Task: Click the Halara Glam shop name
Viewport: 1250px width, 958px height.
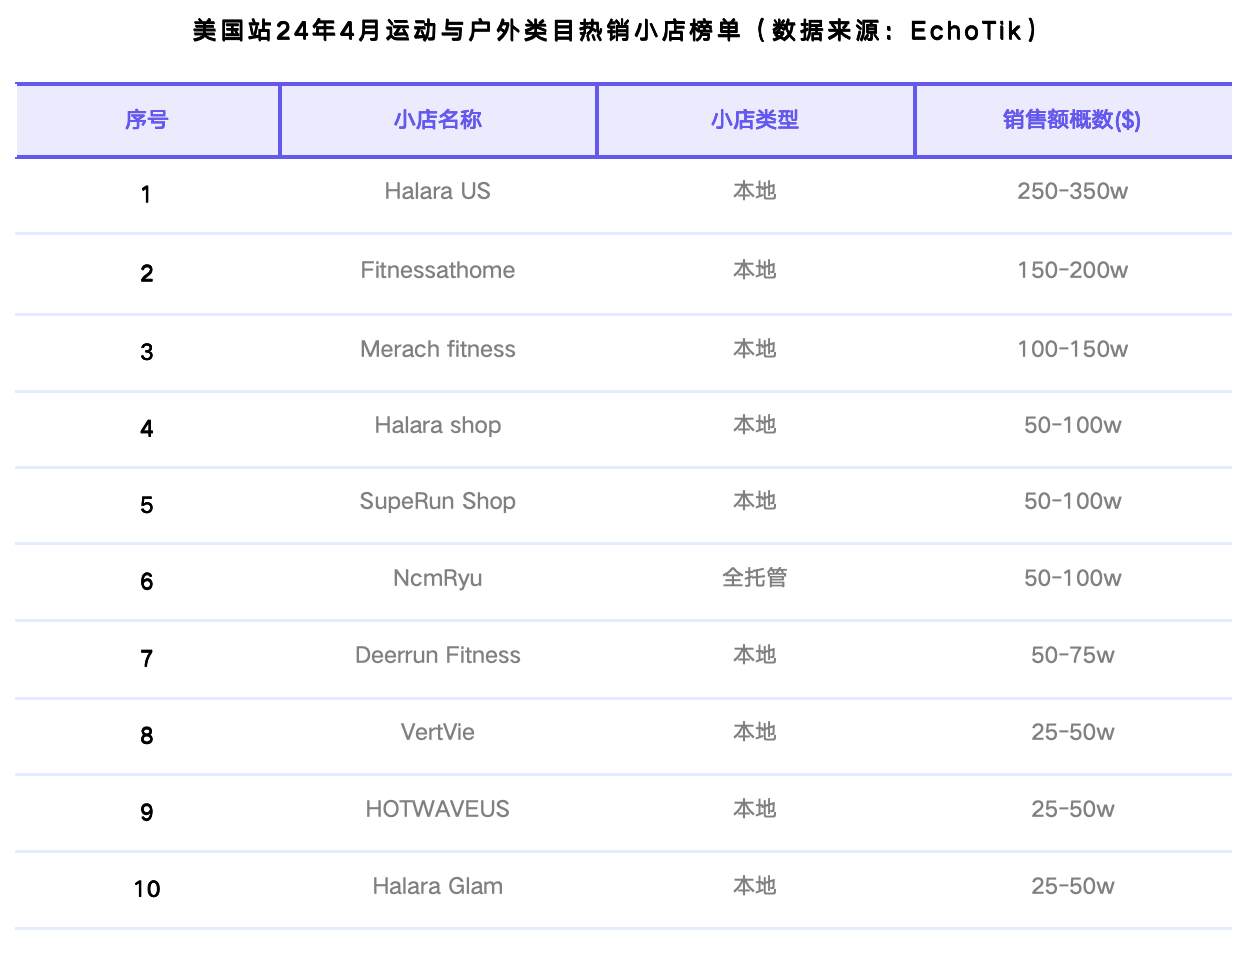Action: click(438, 886)
